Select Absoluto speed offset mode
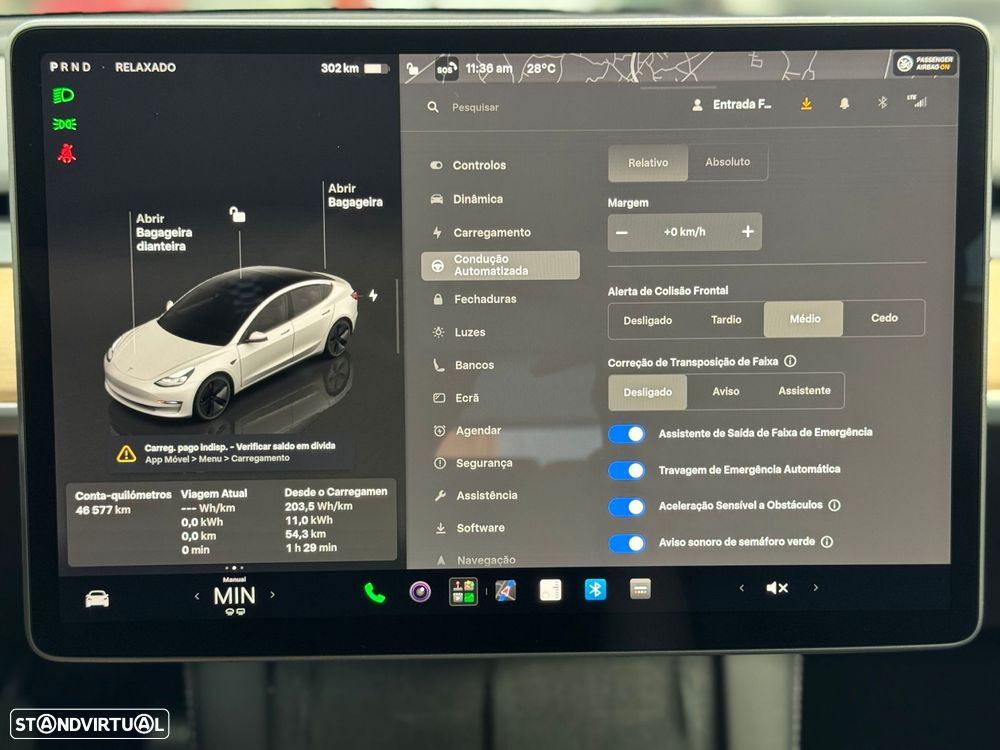This screenshot has height=750, width=1000. click(x=728, y=162)
